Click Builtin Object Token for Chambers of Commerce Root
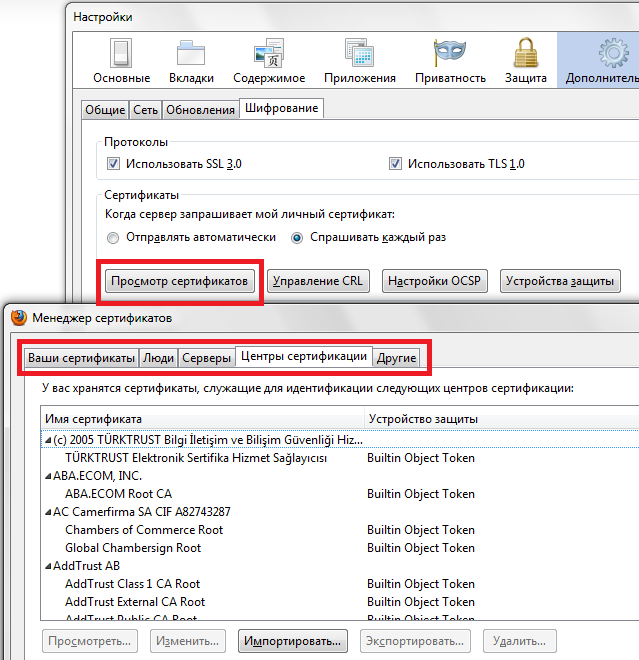 [x=421, y=530]
